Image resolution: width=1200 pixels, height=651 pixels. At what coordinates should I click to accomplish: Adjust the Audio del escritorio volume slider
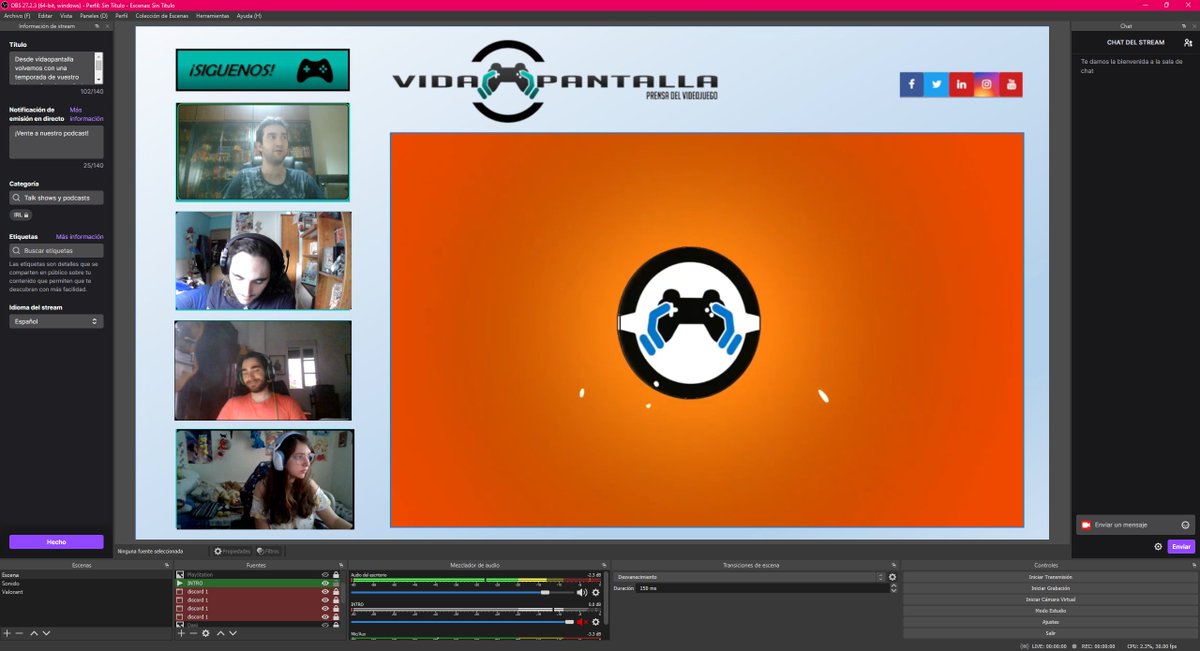[463, 593]
